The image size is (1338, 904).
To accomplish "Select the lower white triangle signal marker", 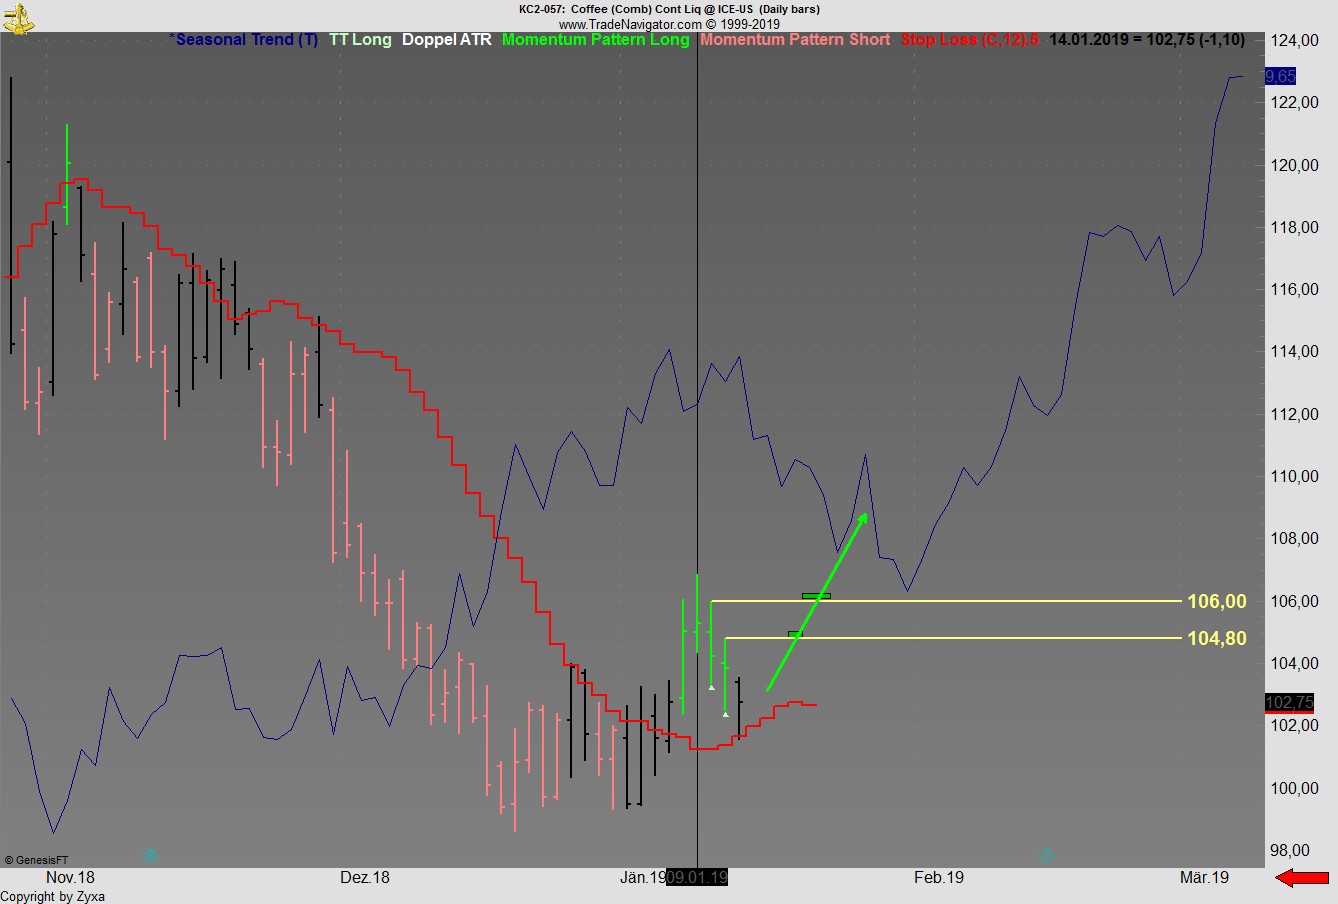I will [x=725, y=714].
